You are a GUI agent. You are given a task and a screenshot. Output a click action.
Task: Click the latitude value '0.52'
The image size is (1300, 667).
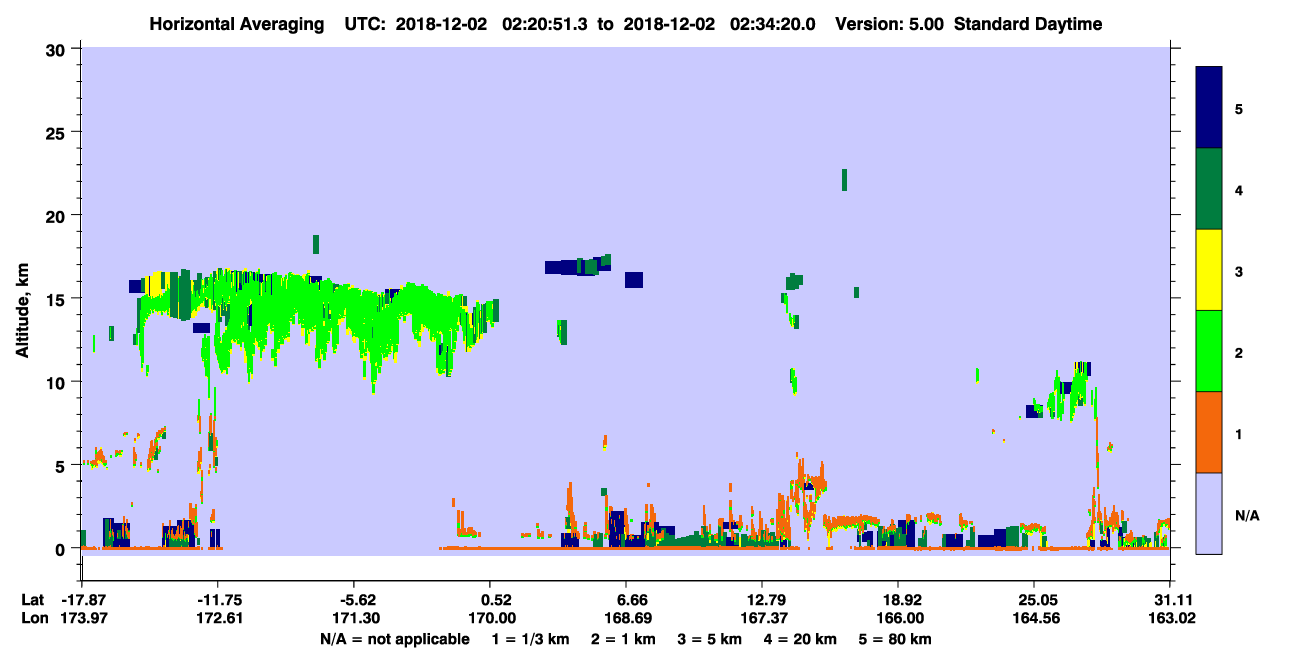click(x=497, y=600)
